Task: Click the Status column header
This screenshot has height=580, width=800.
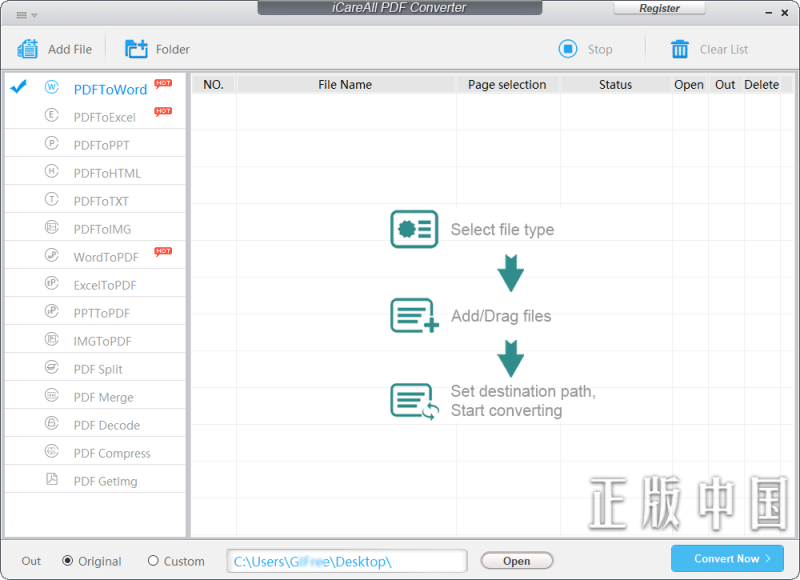Action: [615, 84]
